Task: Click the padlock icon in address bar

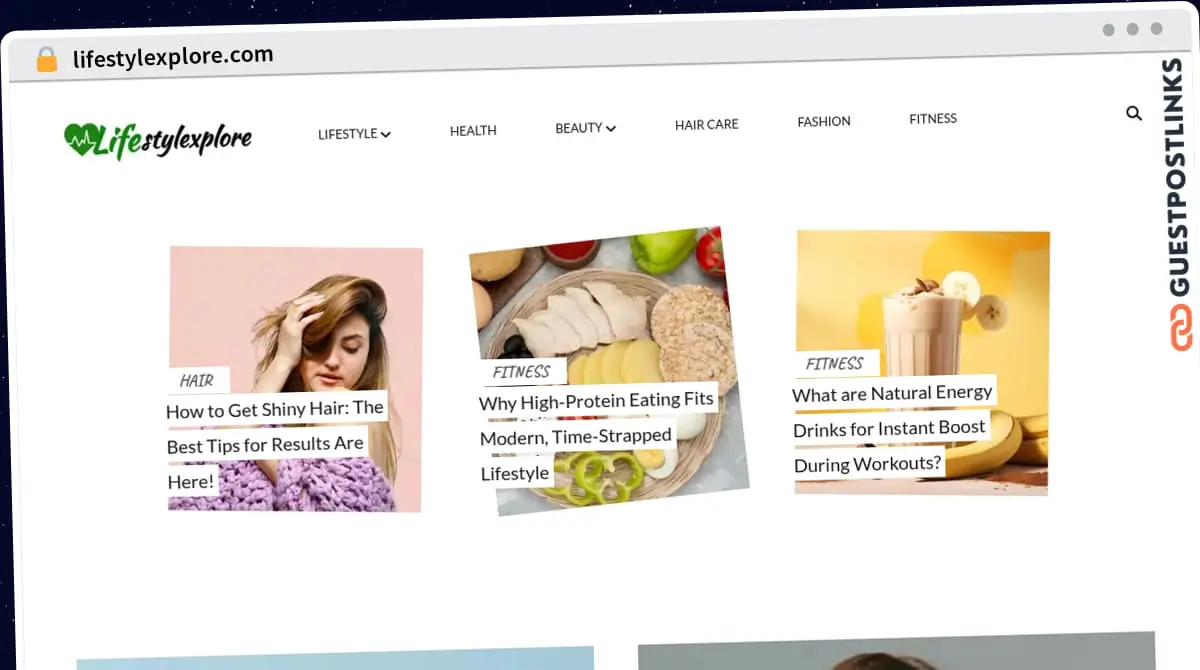Action: tap(47, 60)
